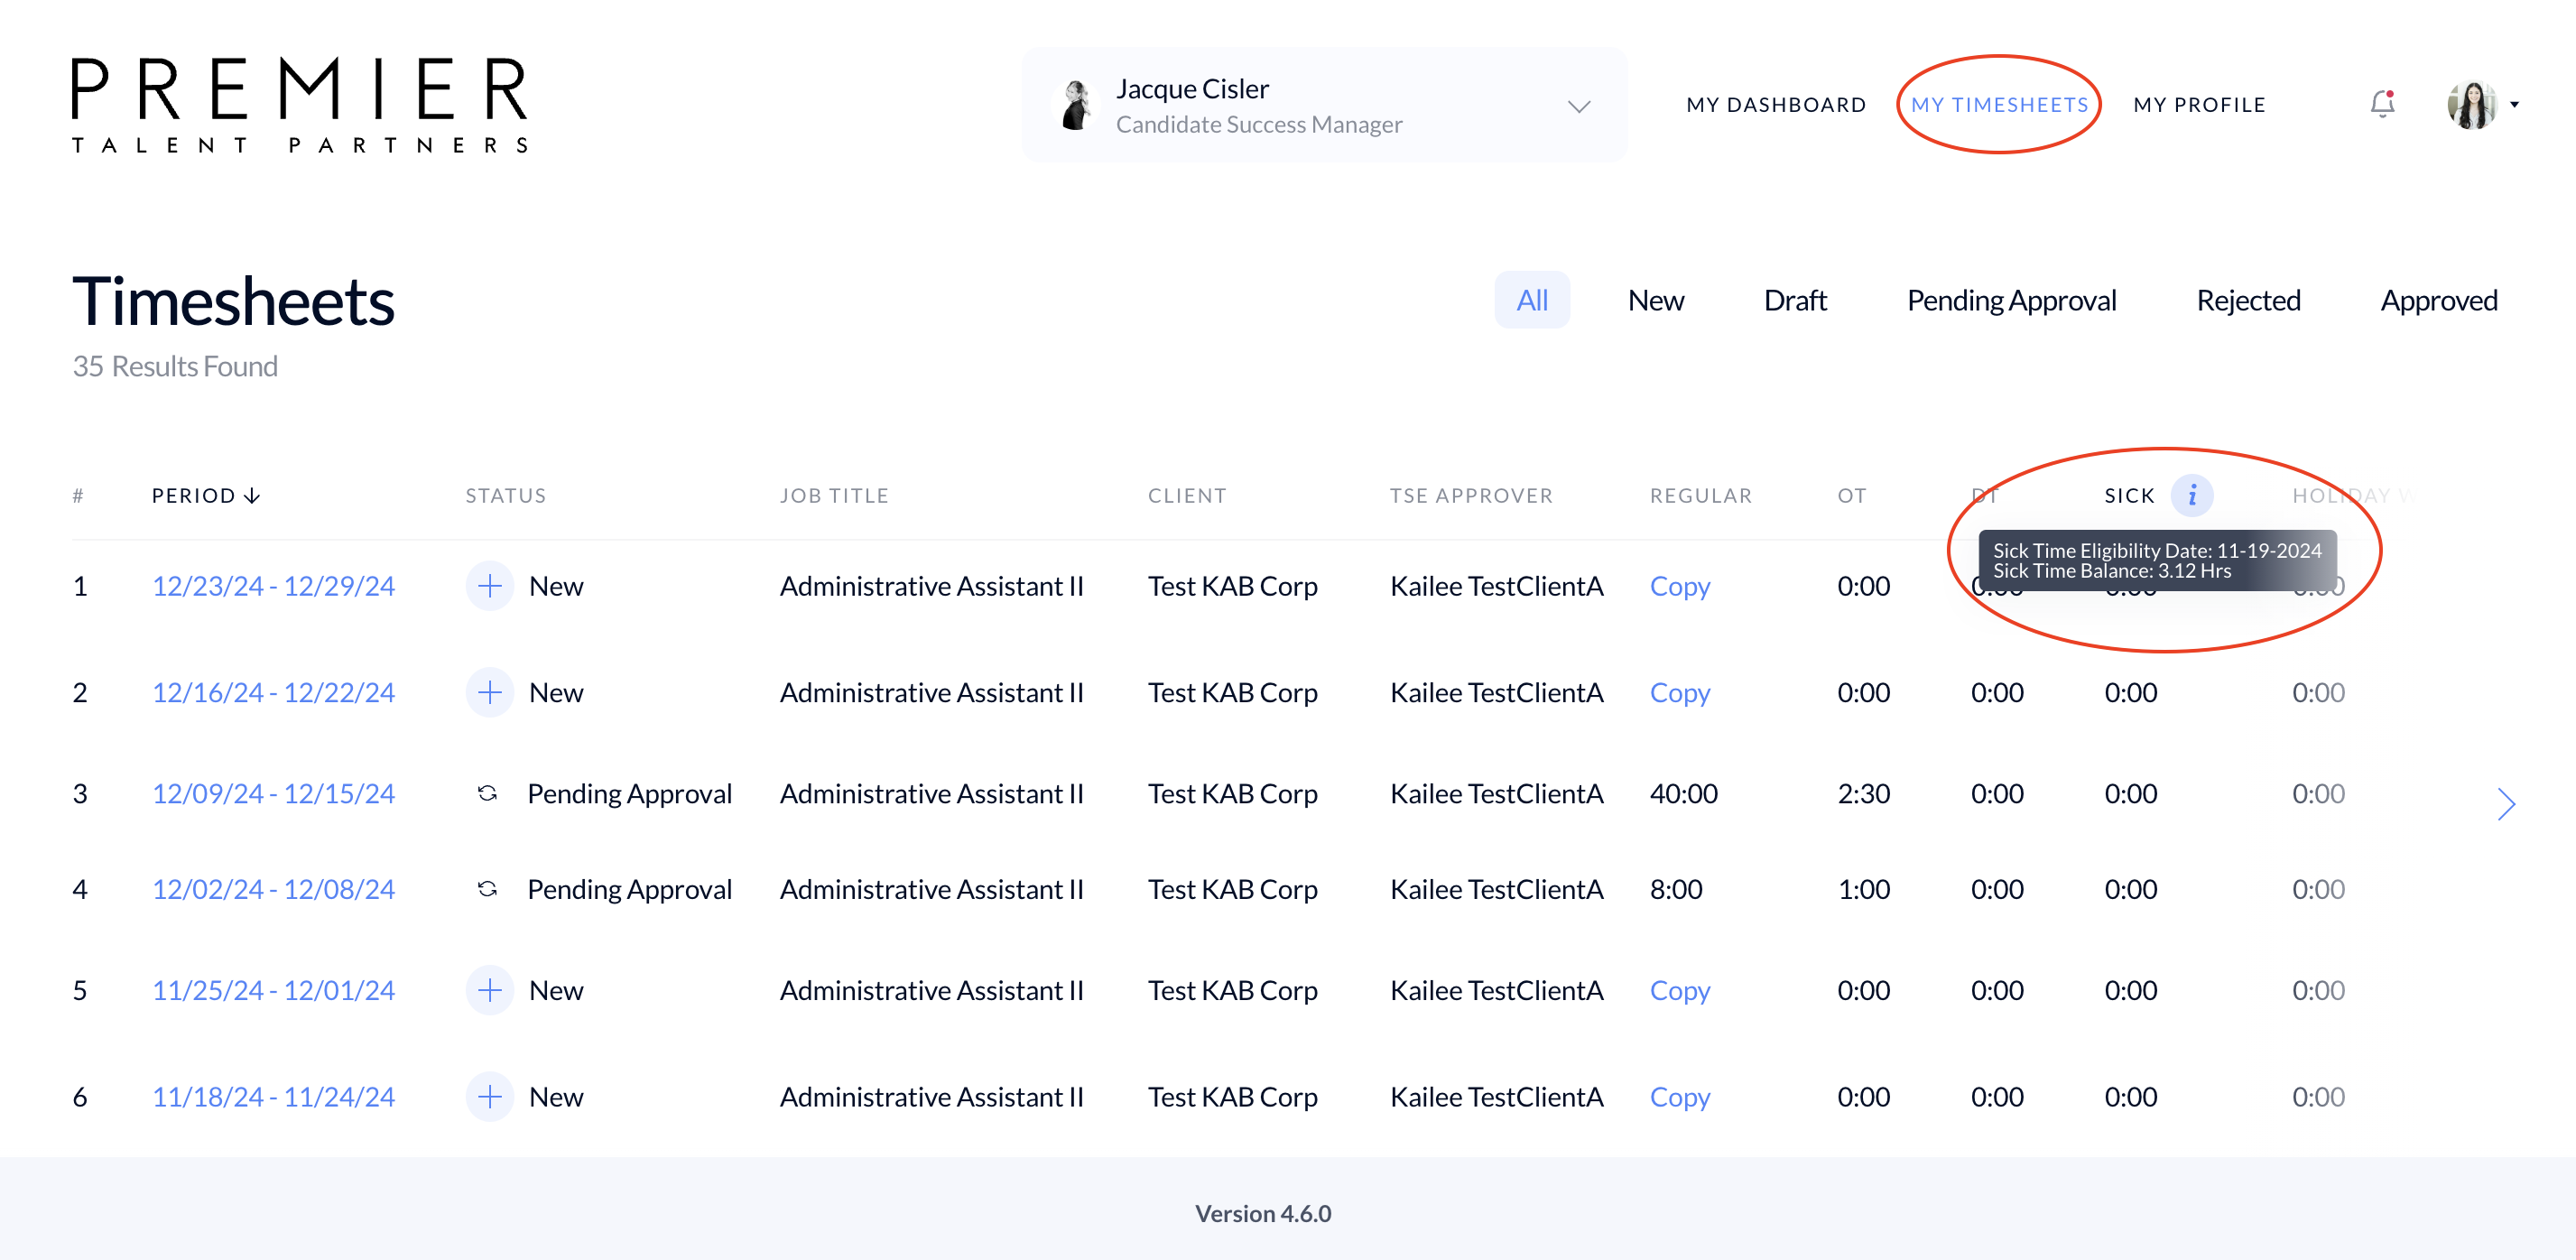Screen dimensions: 2576x1260
Task: Click Copy link on 12/16/24 row
Action: click(1679, 692)
